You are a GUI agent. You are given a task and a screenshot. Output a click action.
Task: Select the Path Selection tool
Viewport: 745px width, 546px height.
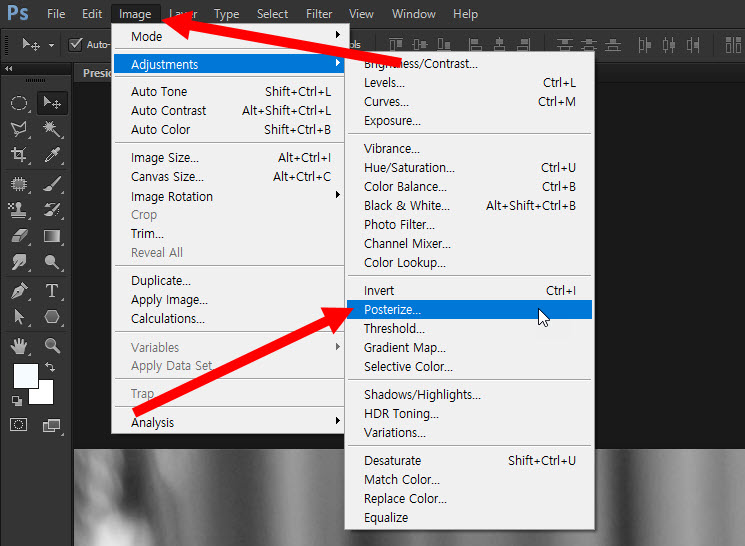point(19,316)
